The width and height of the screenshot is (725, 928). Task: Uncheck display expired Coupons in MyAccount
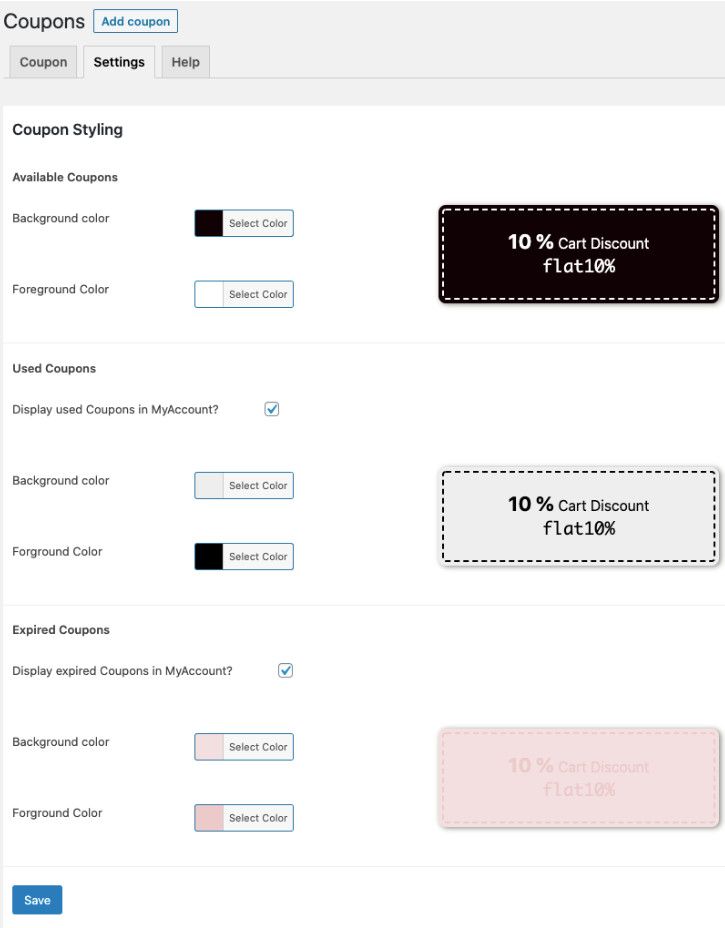285,670
